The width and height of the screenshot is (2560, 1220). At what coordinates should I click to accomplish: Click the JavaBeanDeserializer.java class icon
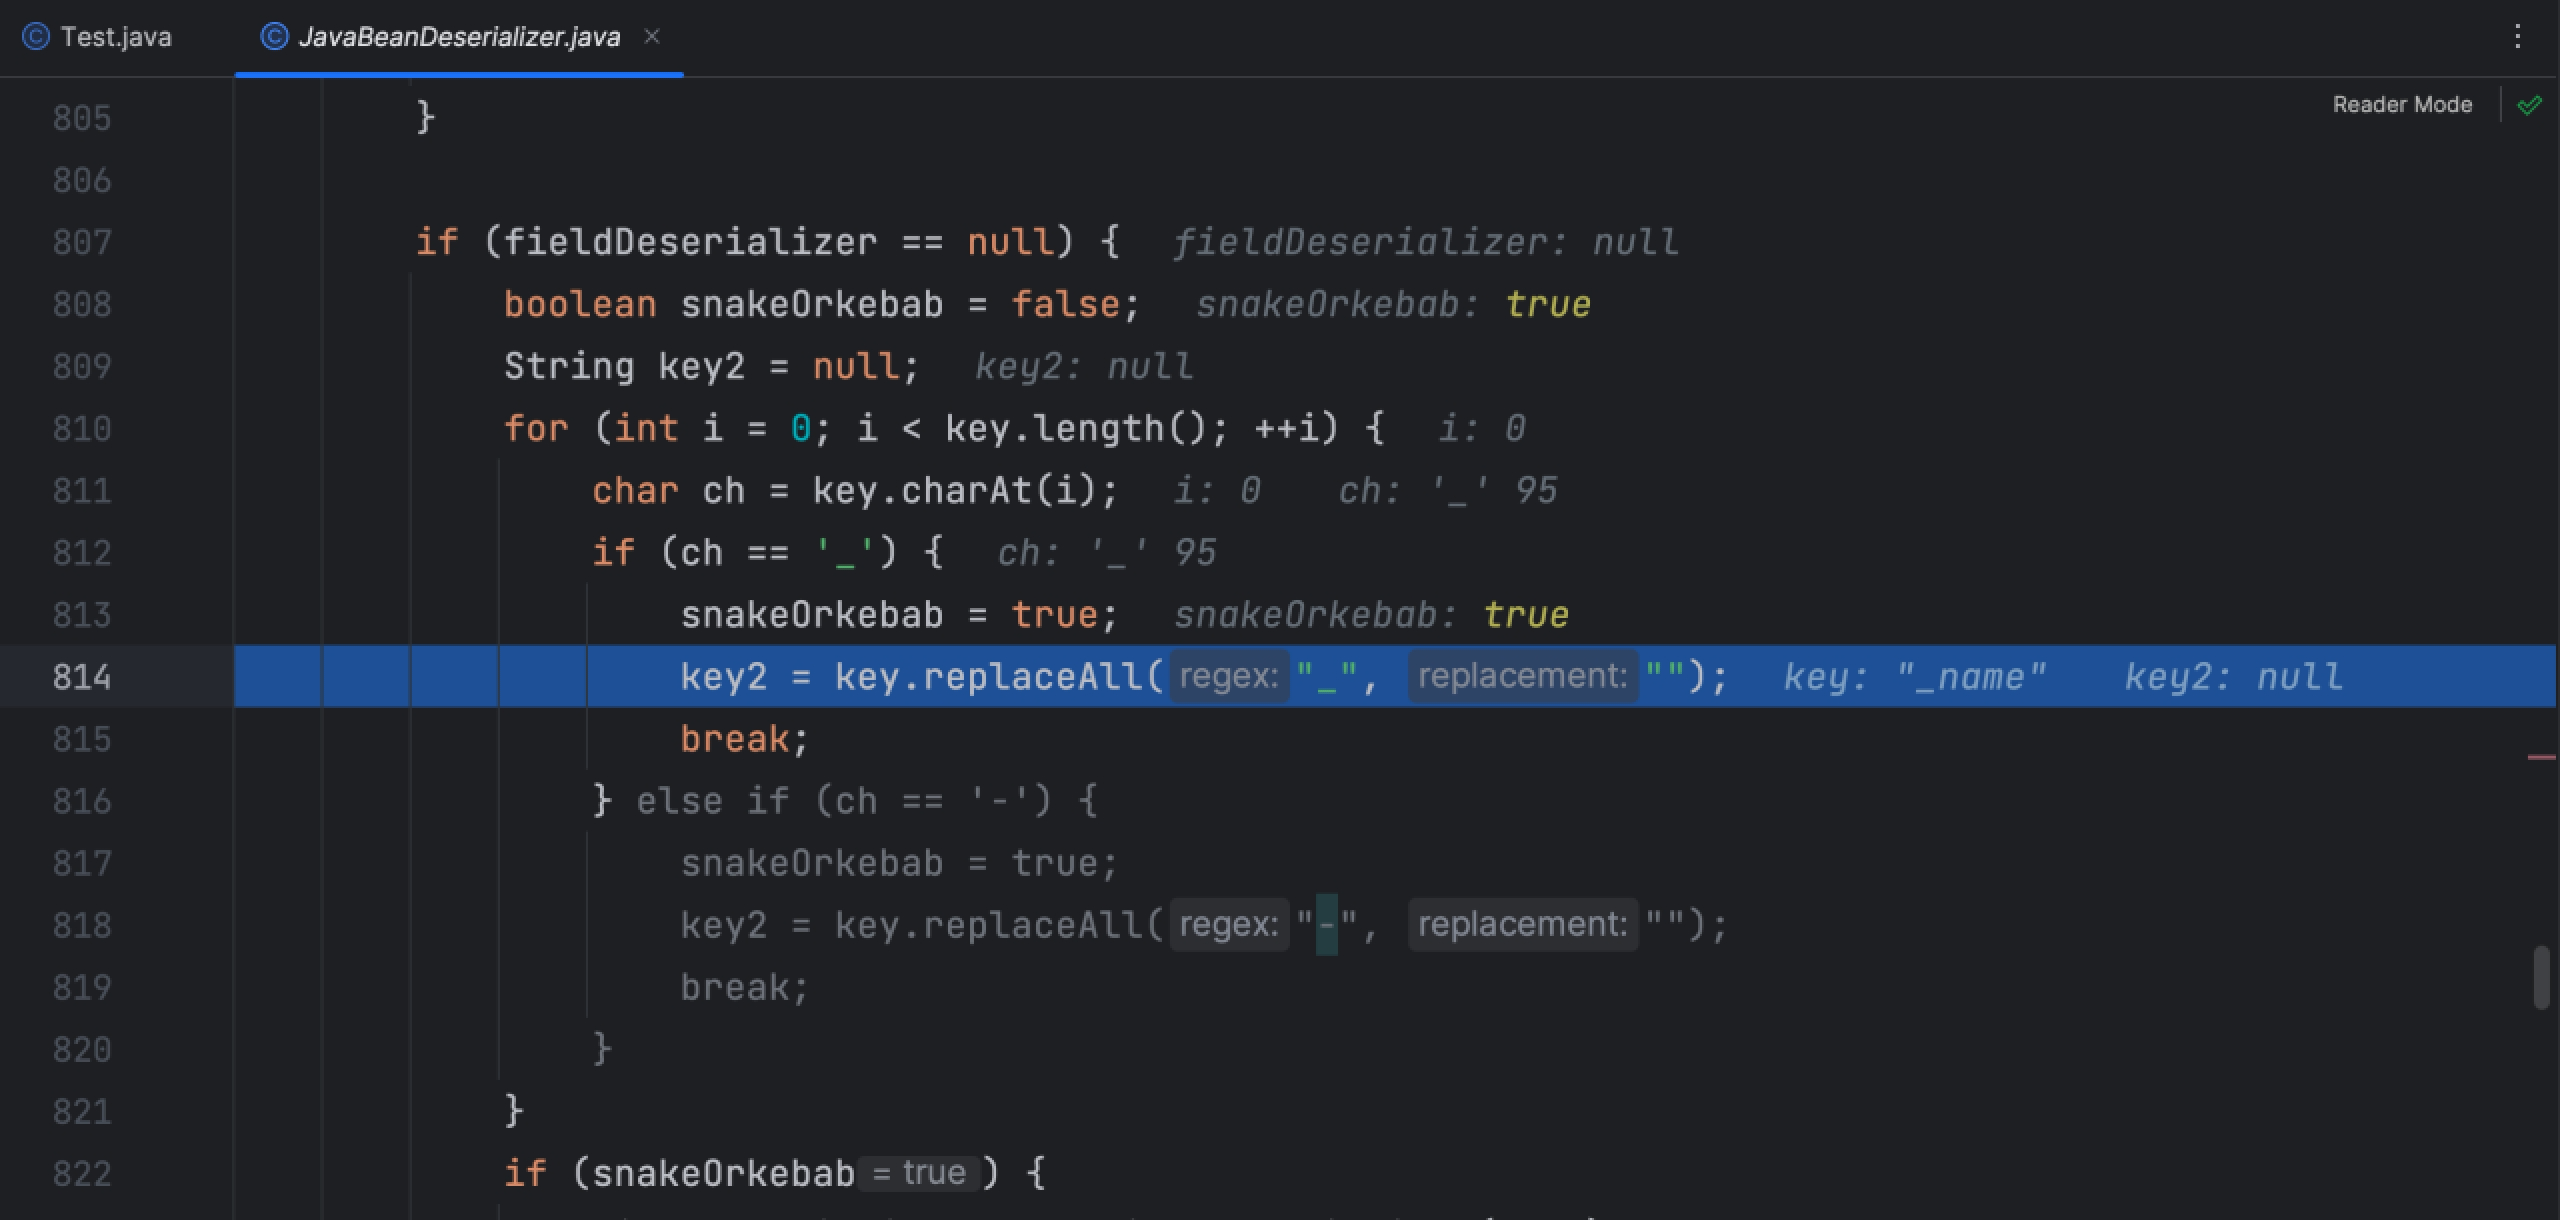click(274, 37)
